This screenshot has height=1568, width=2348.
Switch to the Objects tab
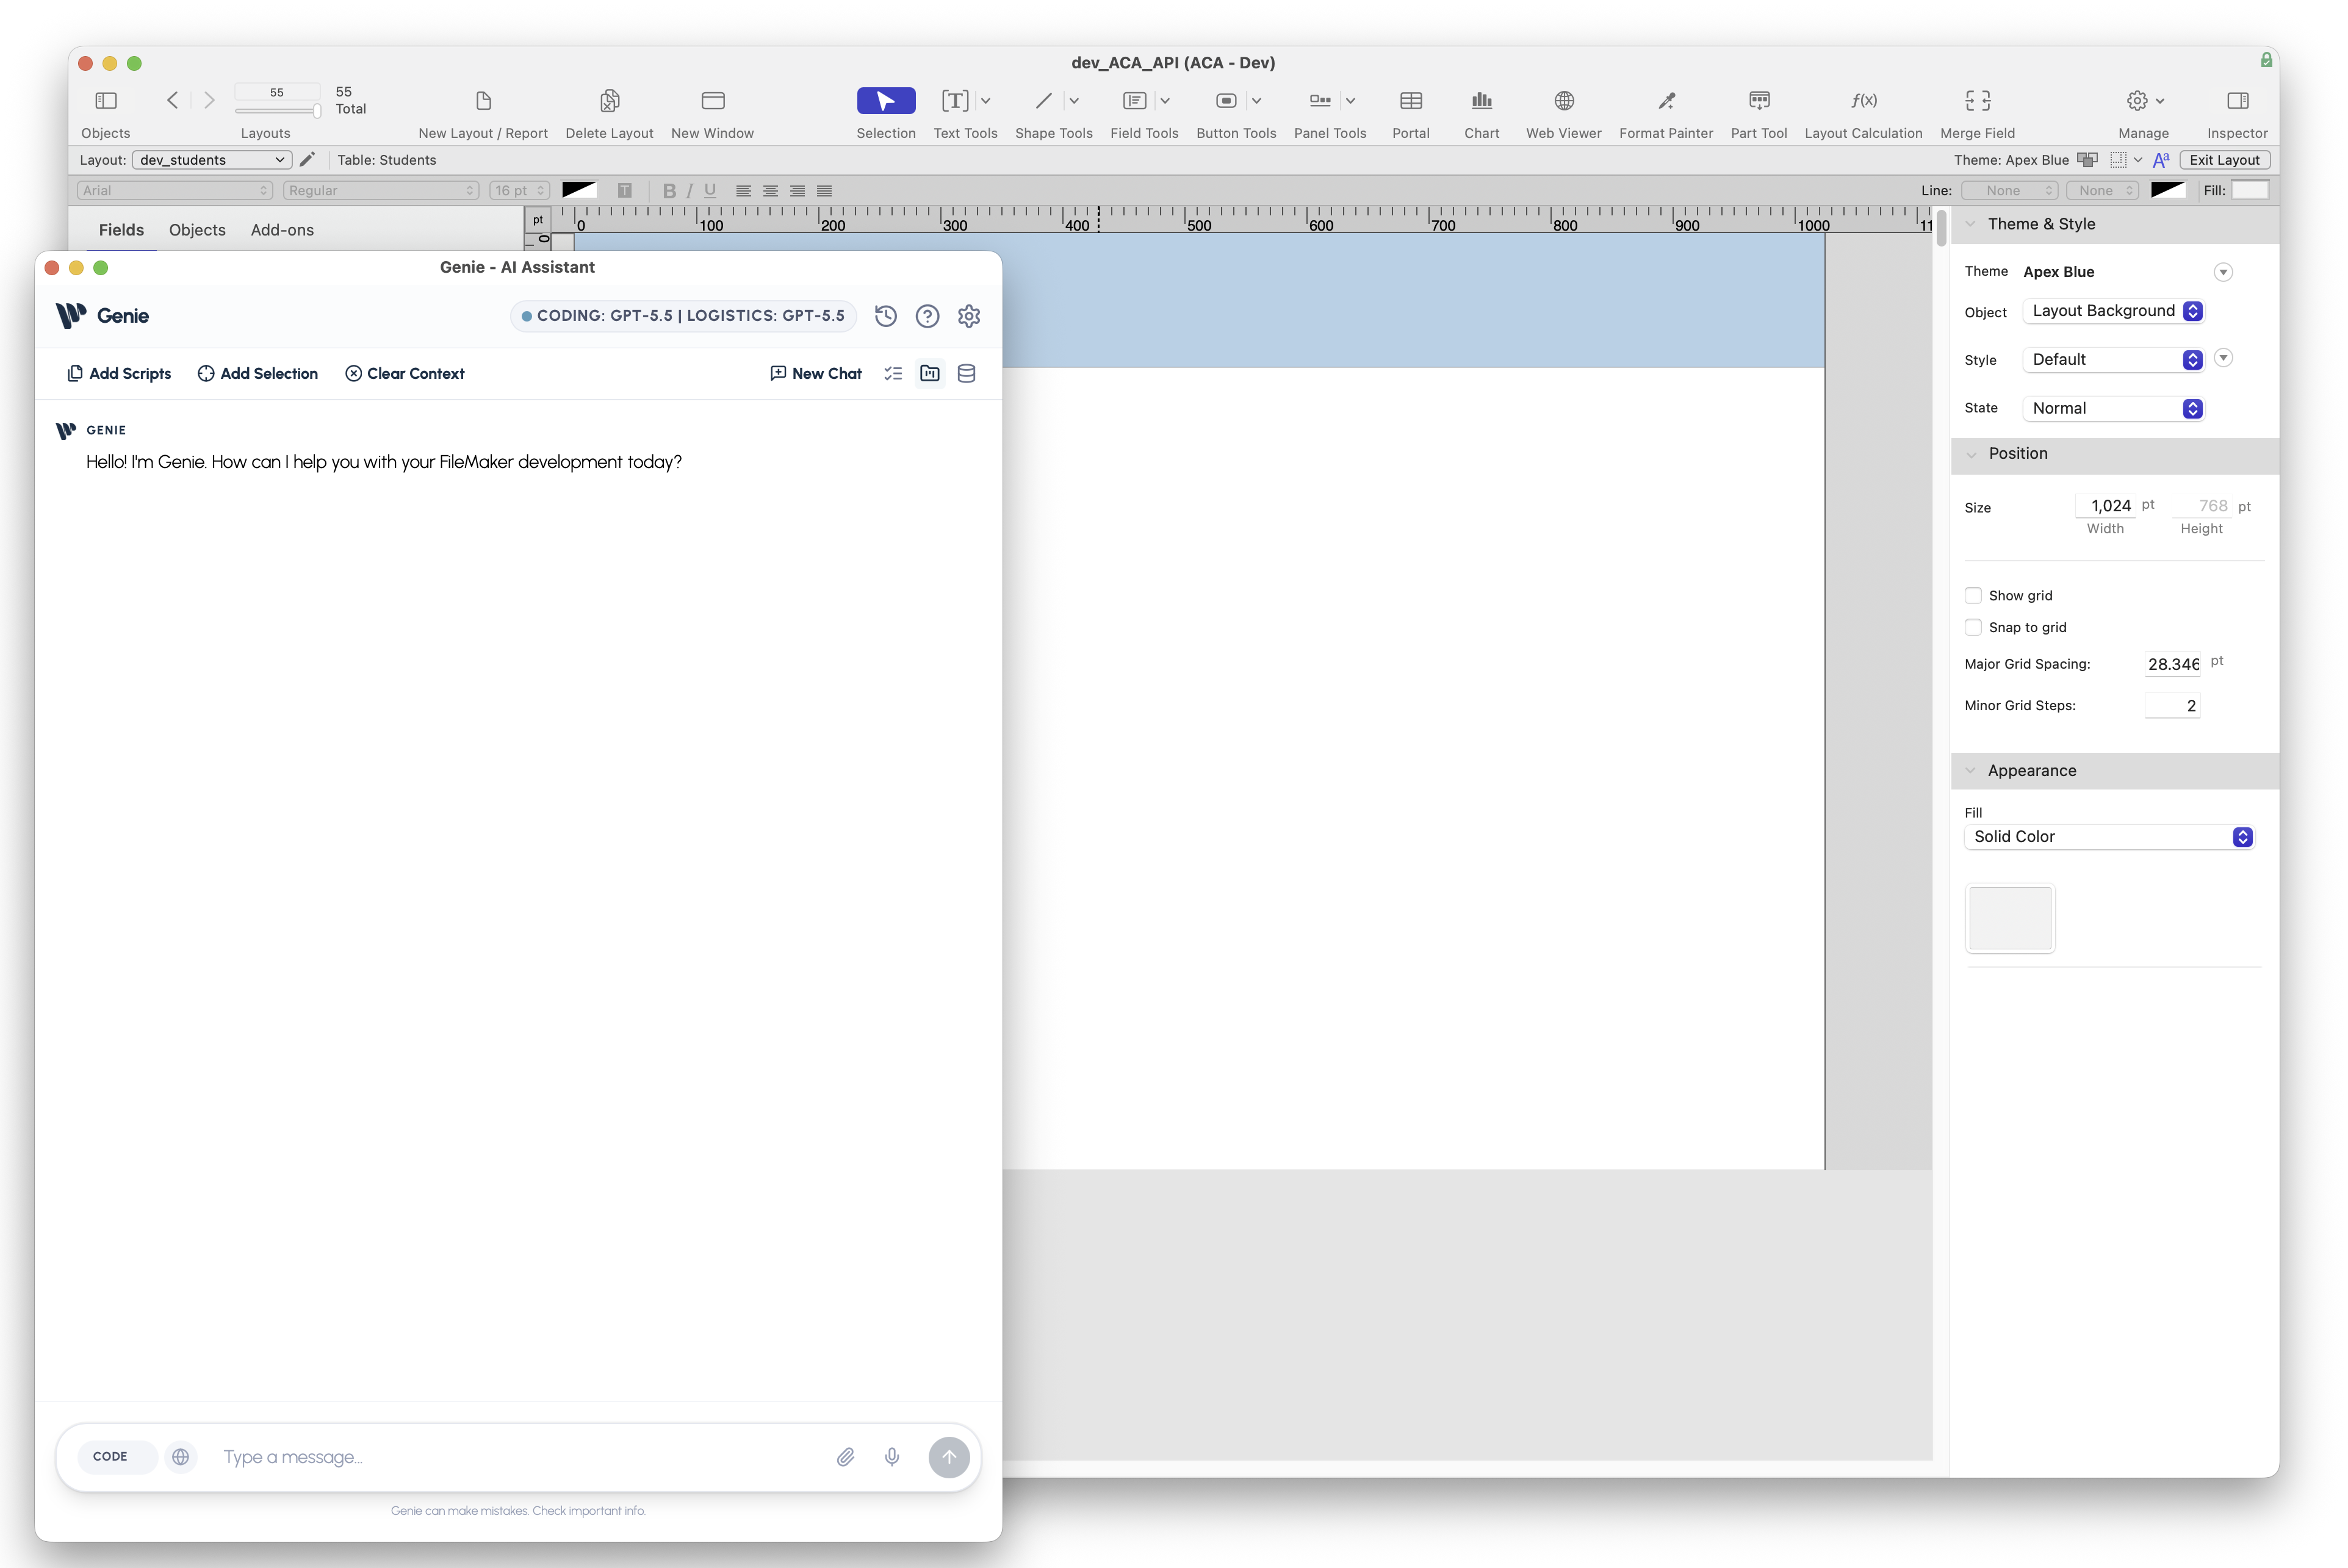[197, 229]
